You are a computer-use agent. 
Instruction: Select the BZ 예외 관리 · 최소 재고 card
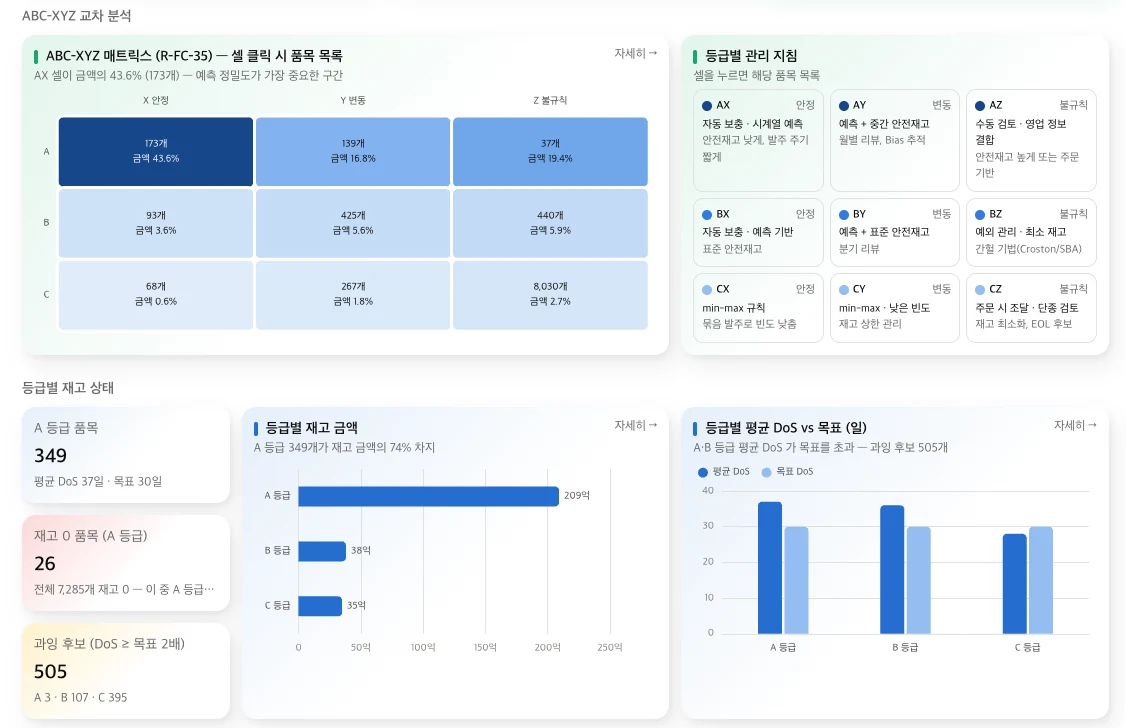point(1031,232)
